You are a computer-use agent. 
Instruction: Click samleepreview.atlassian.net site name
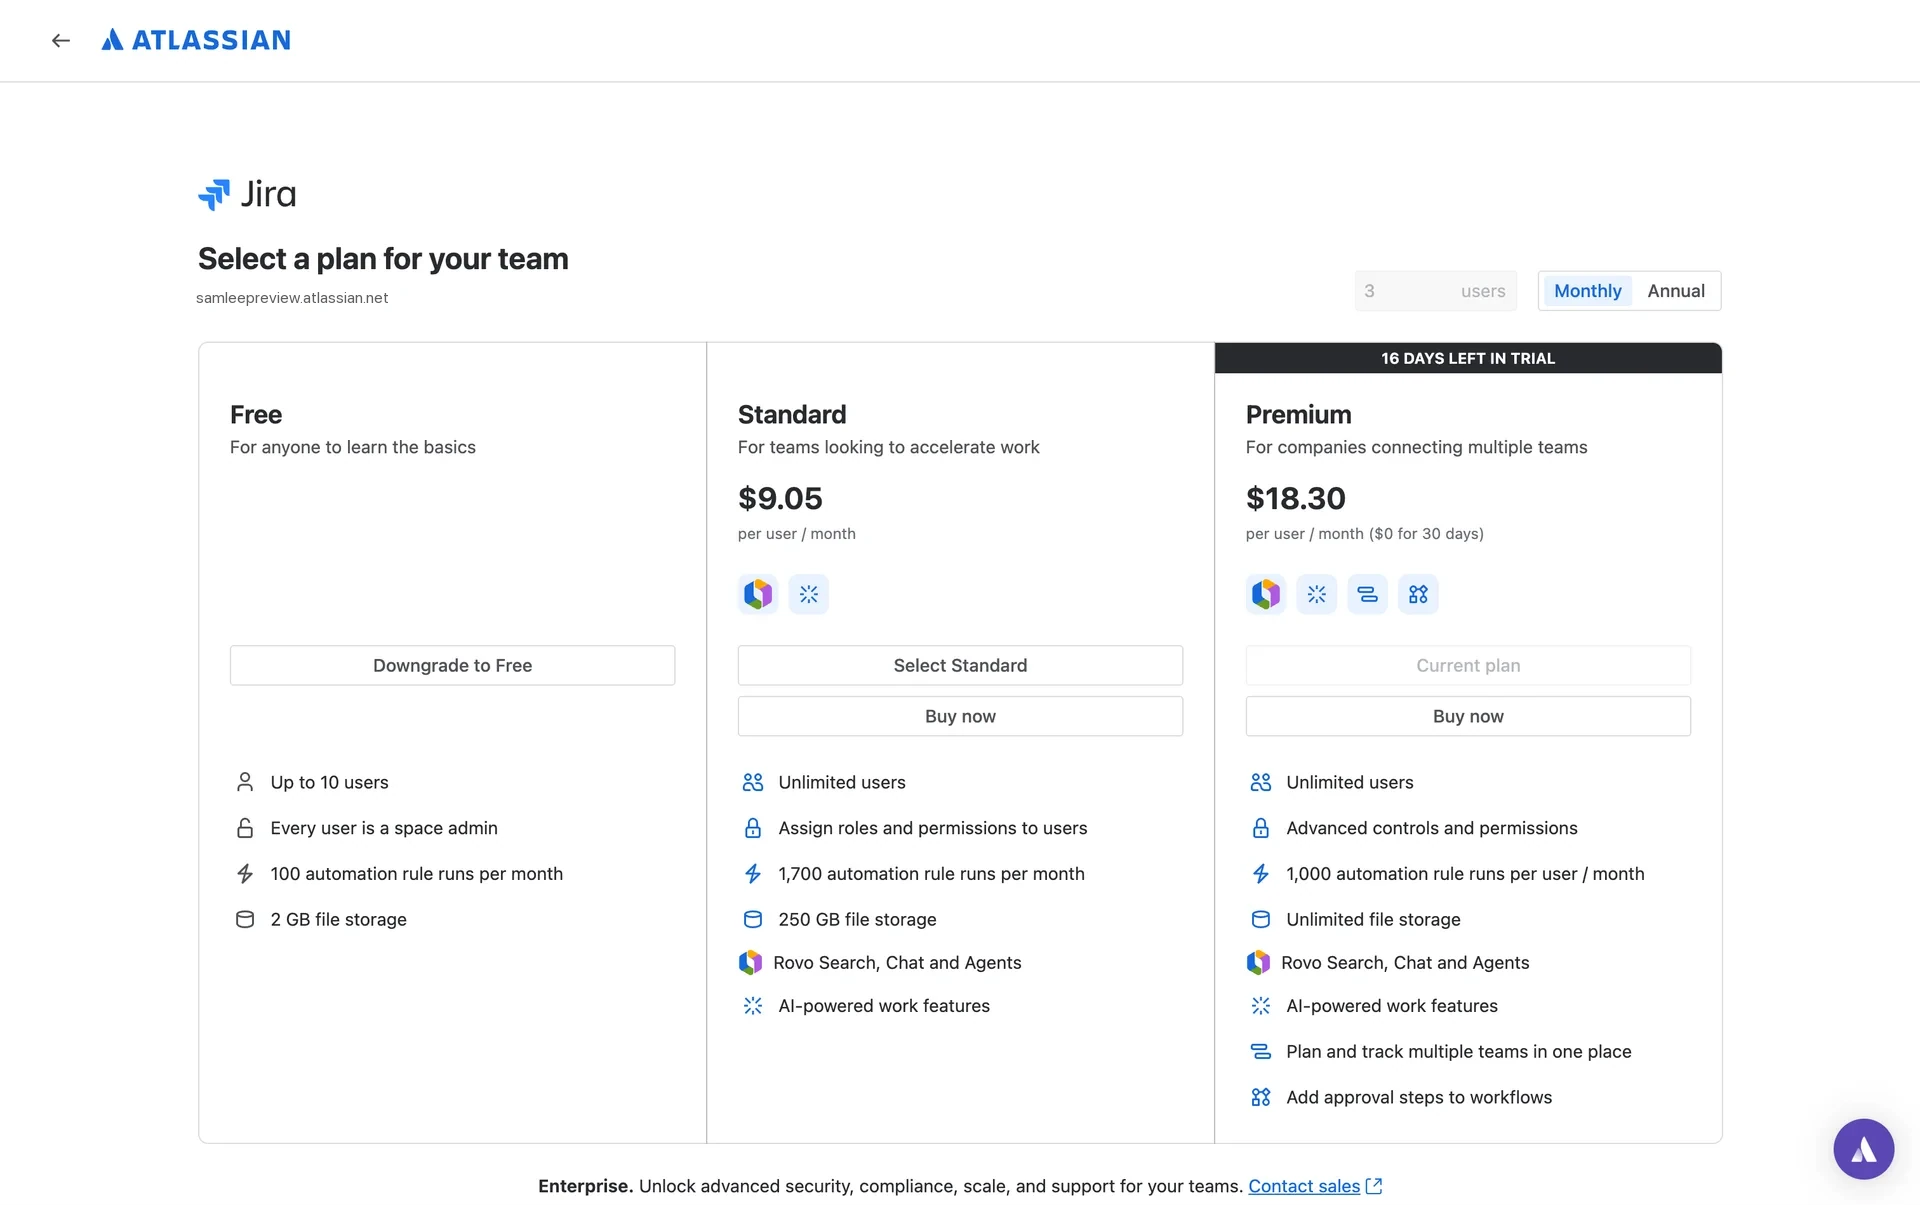(x=292, y=298)
